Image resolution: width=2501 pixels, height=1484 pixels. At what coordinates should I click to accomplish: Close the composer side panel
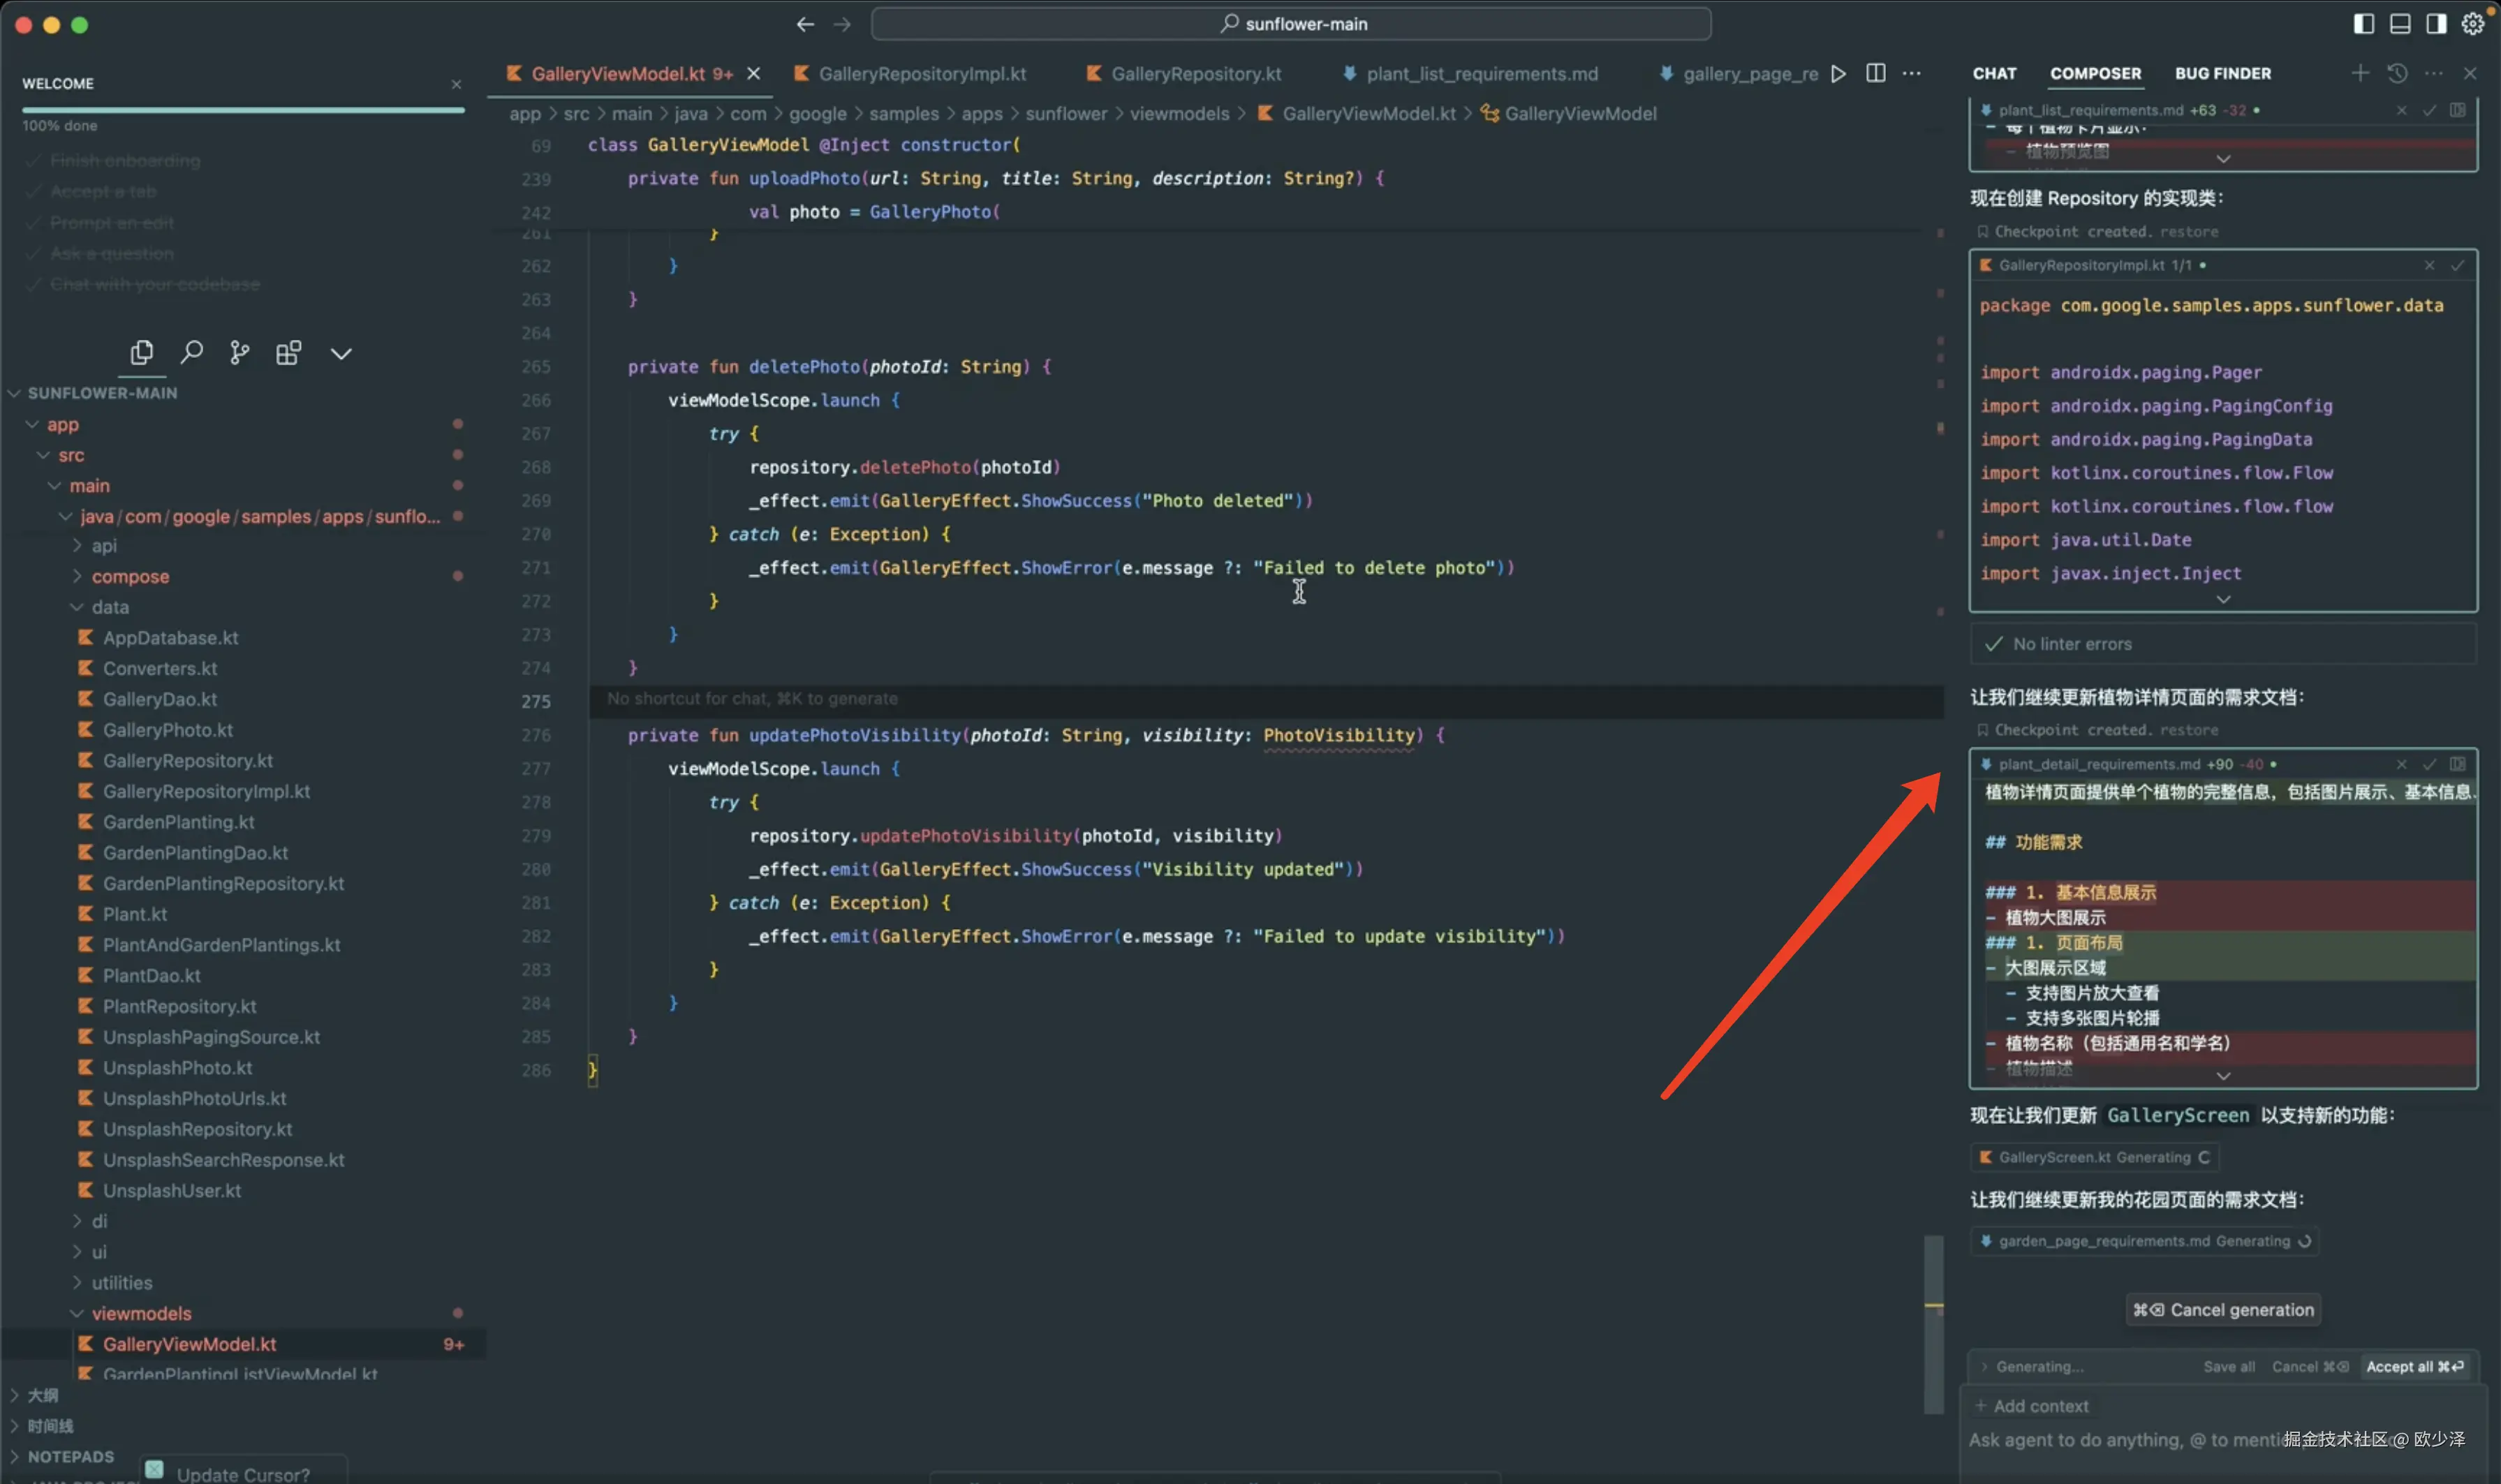pyautogui.click(x=2470, y=73)
